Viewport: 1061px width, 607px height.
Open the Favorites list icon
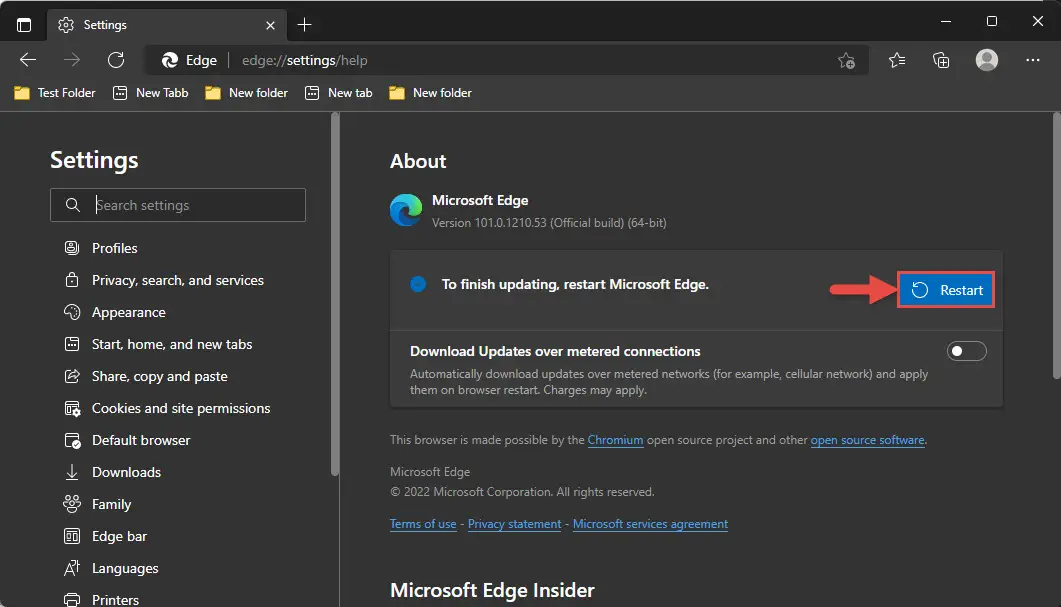tap(897, 60)
